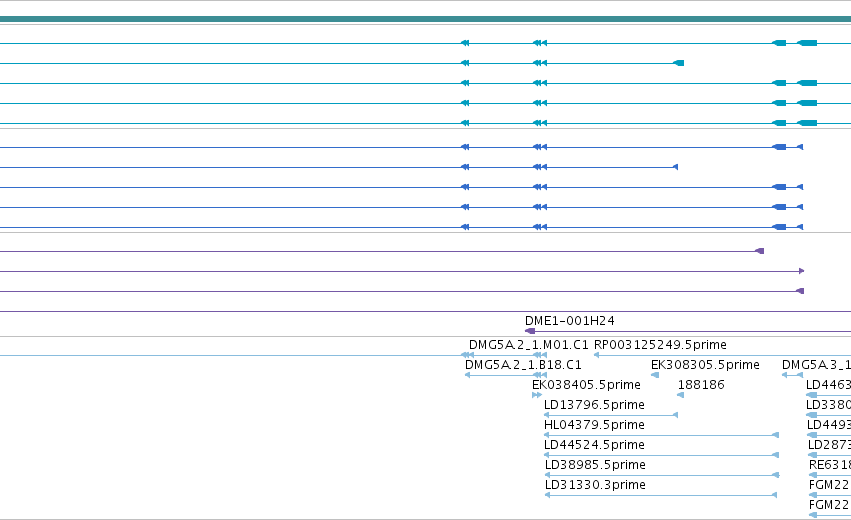Click the alignment bar under LD13796.5prime
851x520 pixels.
[611, 415]
